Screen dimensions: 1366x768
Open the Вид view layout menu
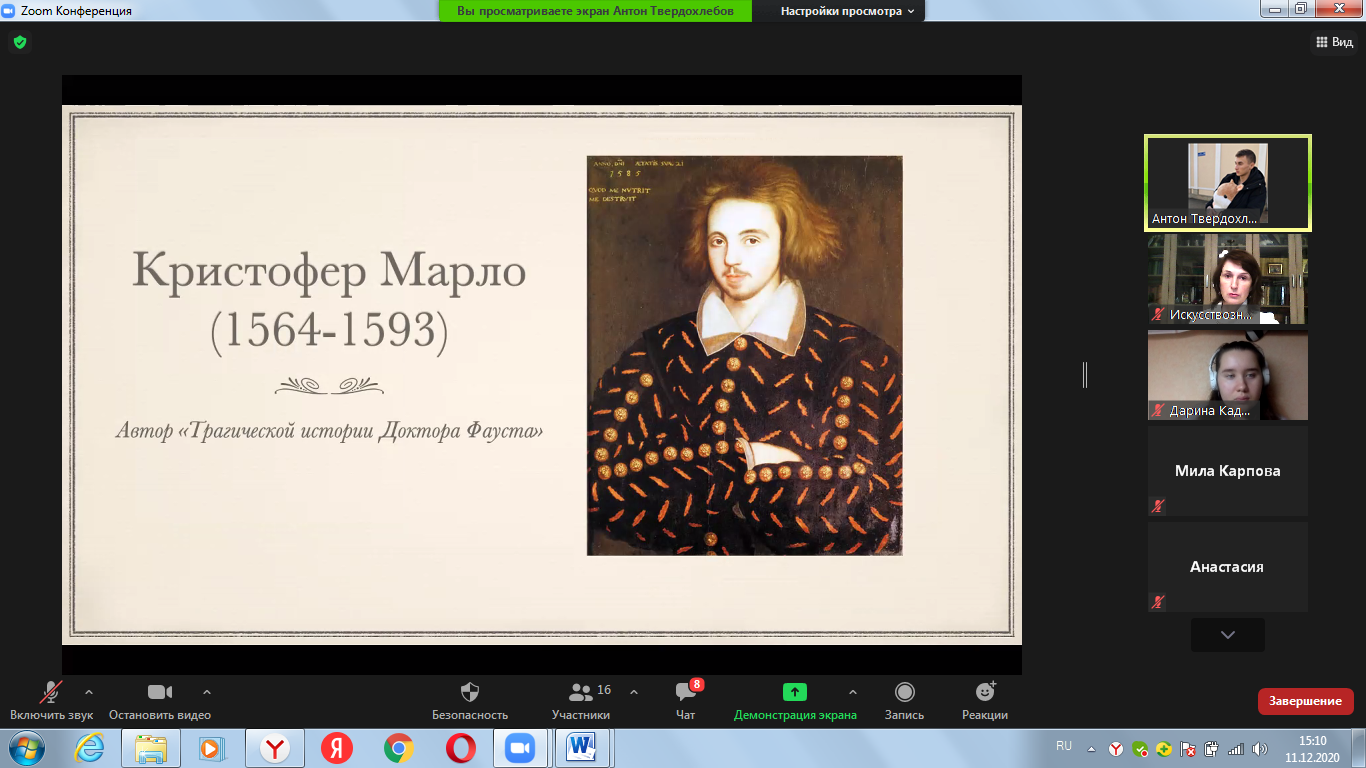tap(1333, 42)
